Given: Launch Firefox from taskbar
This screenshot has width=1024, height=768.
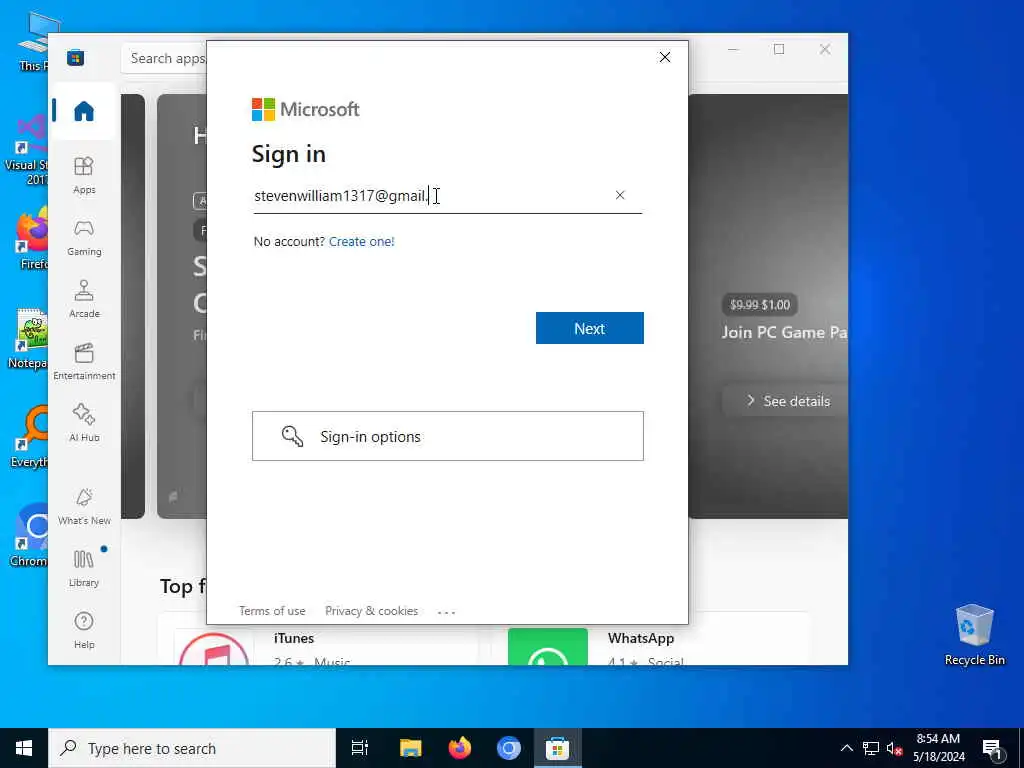Looking at the screenshot, I should [x=460, y=748].
